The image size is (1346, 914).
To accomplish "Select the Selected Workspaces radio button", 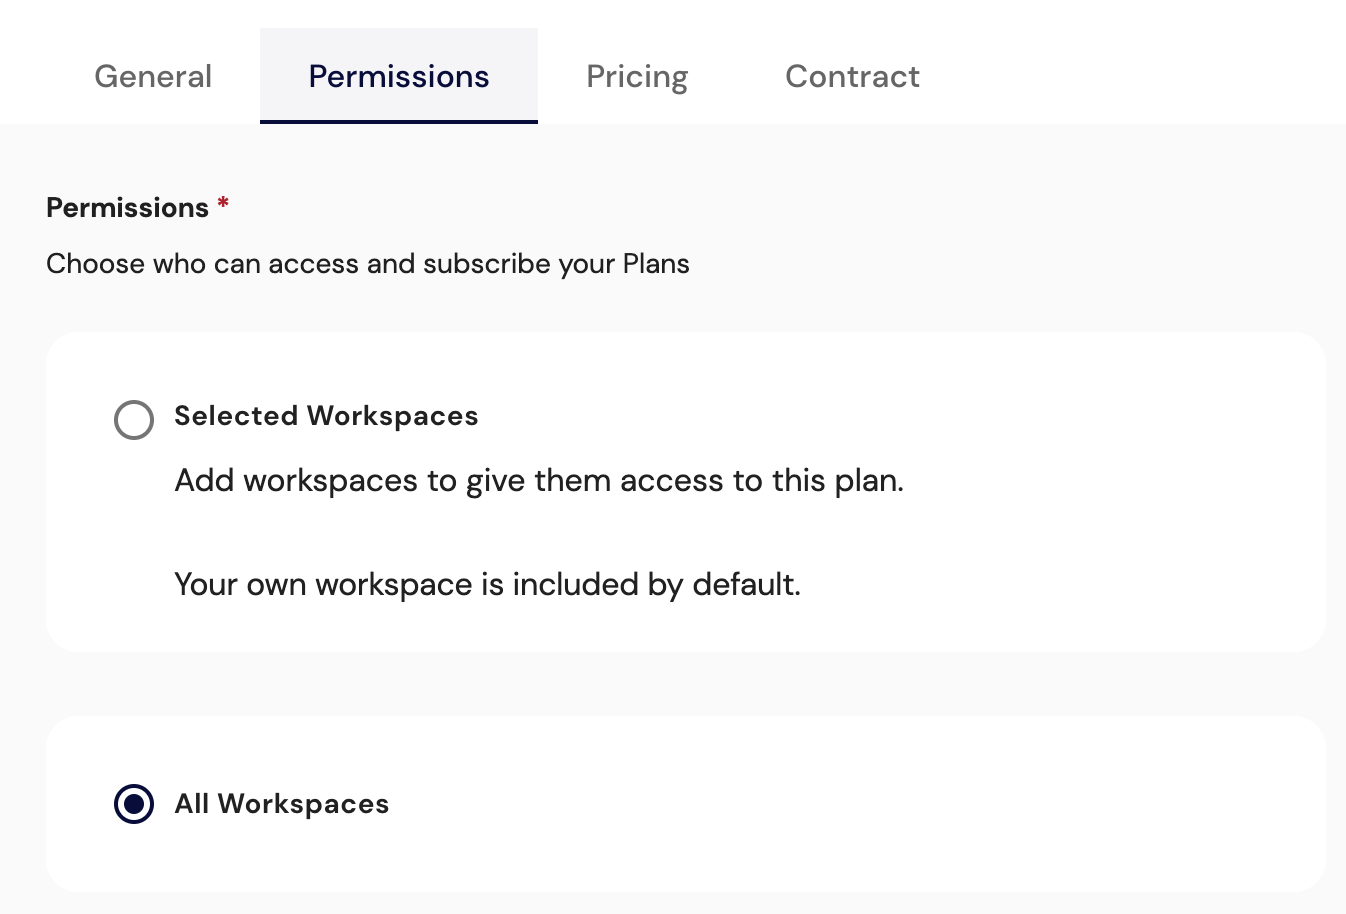I will [x=134, y=420].
